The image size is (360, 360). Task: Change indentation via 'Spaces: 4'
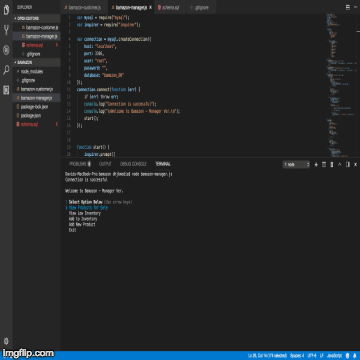(x=297, y=356)
